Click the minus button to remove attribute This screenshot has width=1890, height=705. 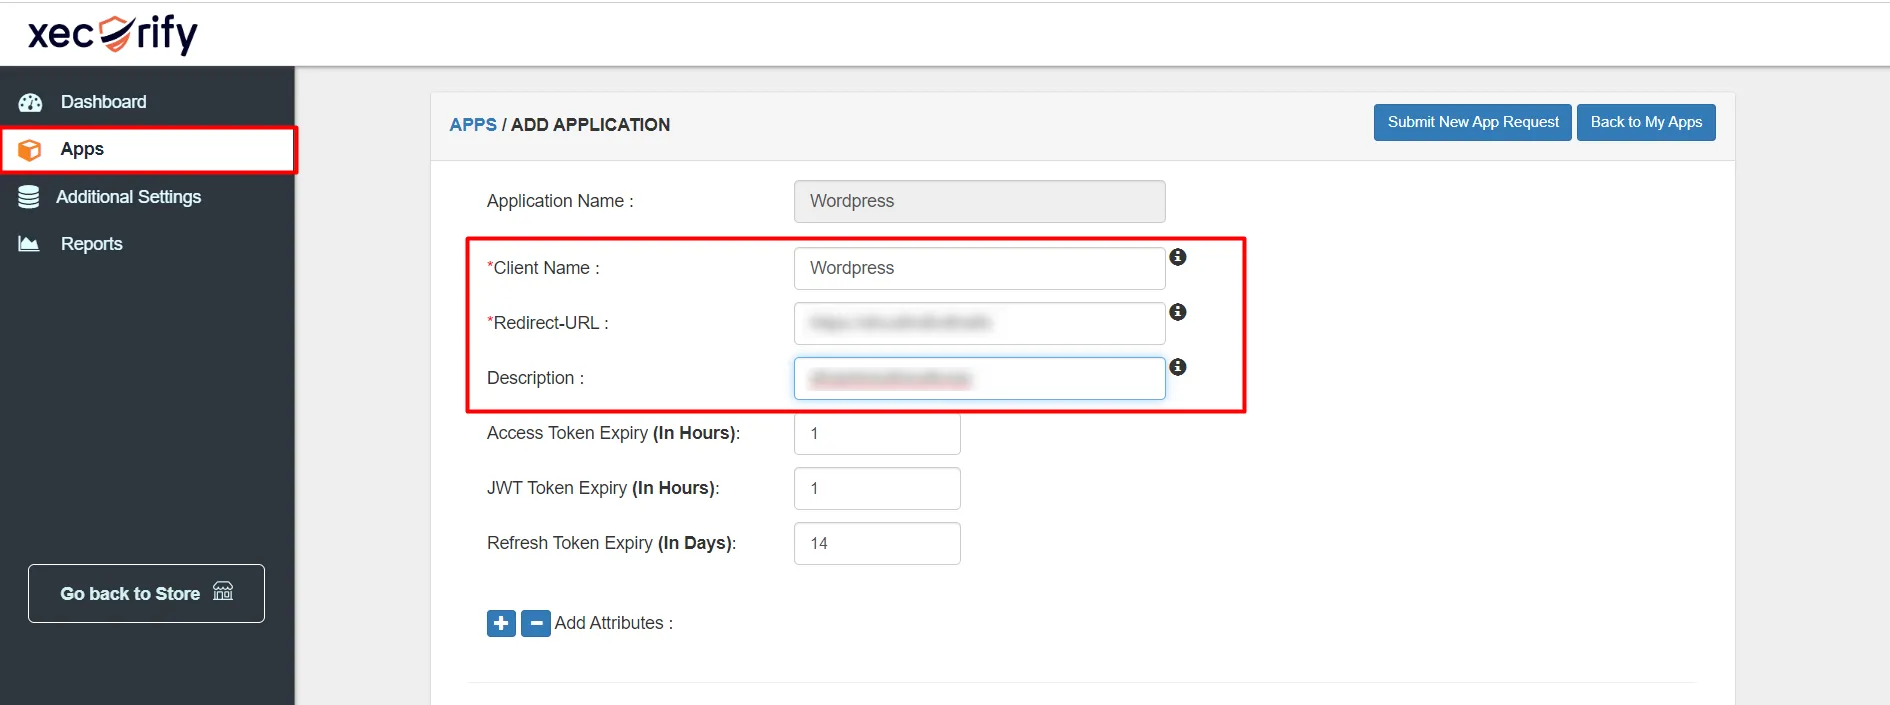(536, 623)
